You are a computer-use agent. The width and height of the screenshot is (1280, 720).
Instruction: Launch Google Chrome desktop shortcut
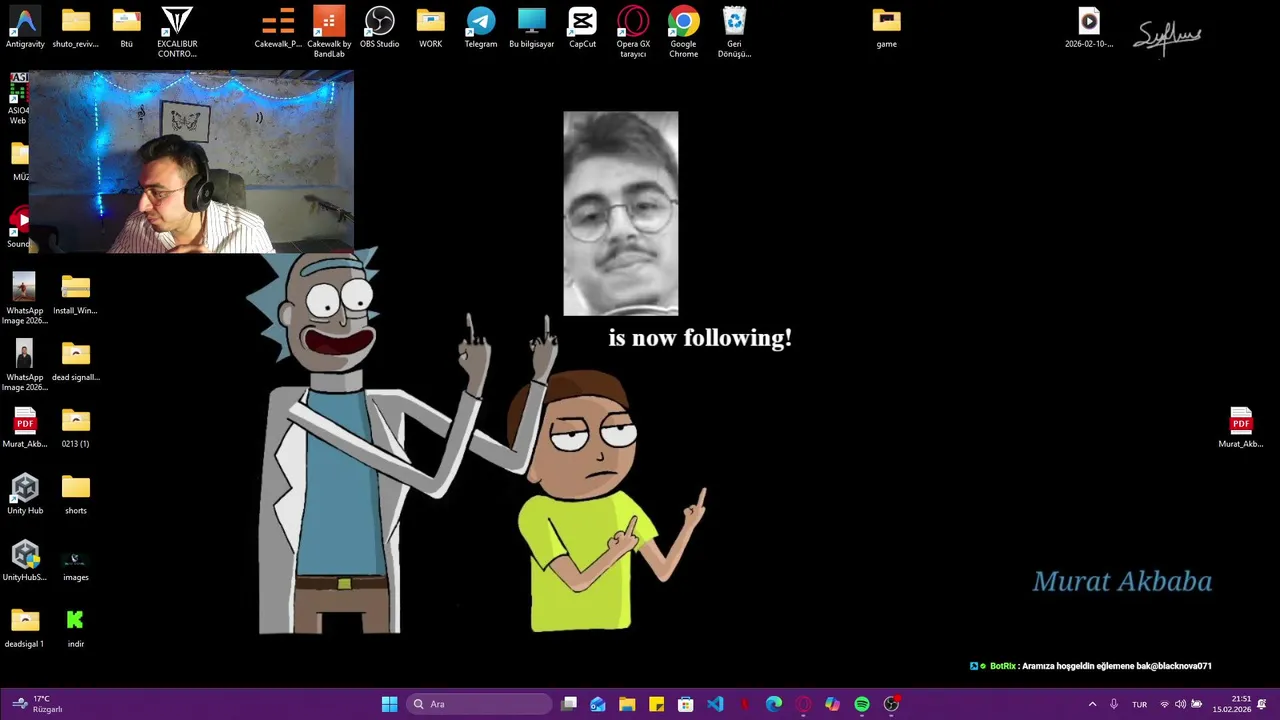point(684,32)
